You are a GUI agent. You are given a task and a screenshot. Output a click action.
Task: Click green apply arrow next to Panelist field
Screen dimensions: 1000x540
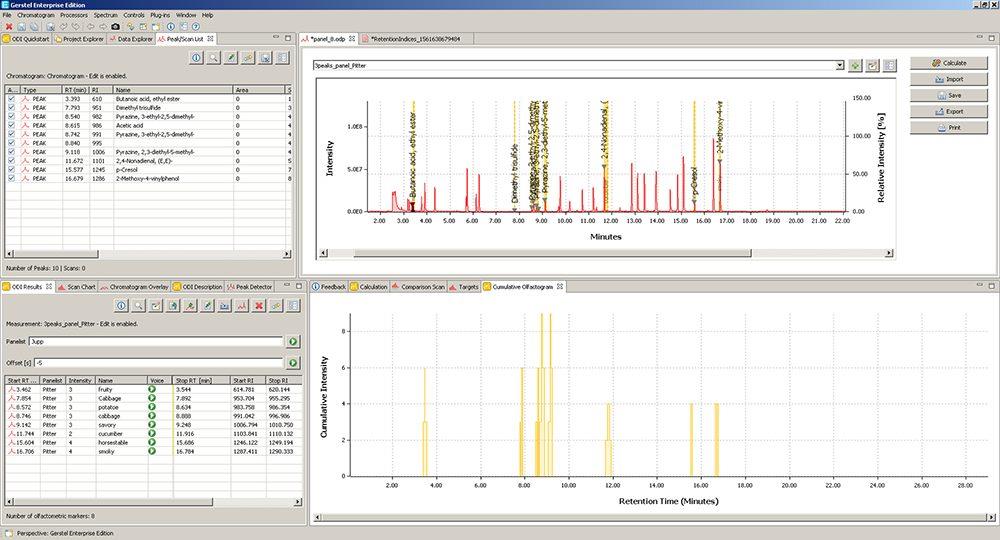point(293,341)
